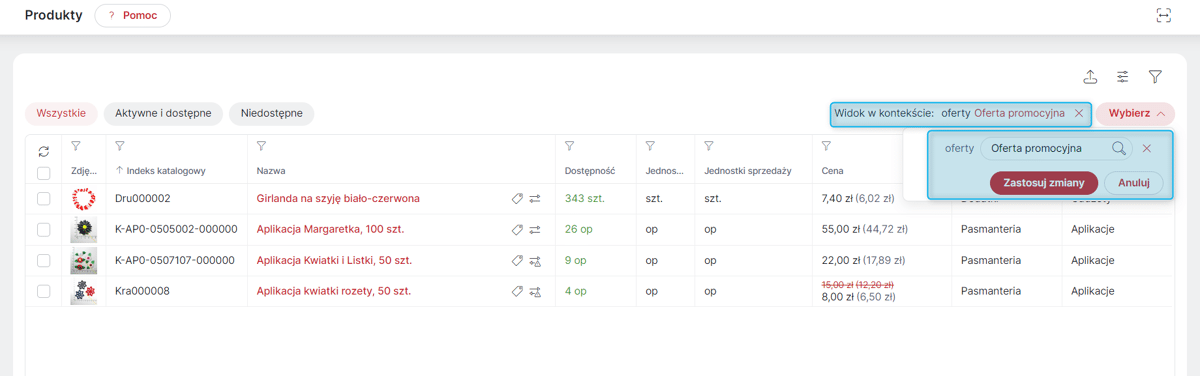The width and height of the screenshot is (1200, 376).
Task: Toggle the select-all checkbox in header
Action: coord(44,173)
